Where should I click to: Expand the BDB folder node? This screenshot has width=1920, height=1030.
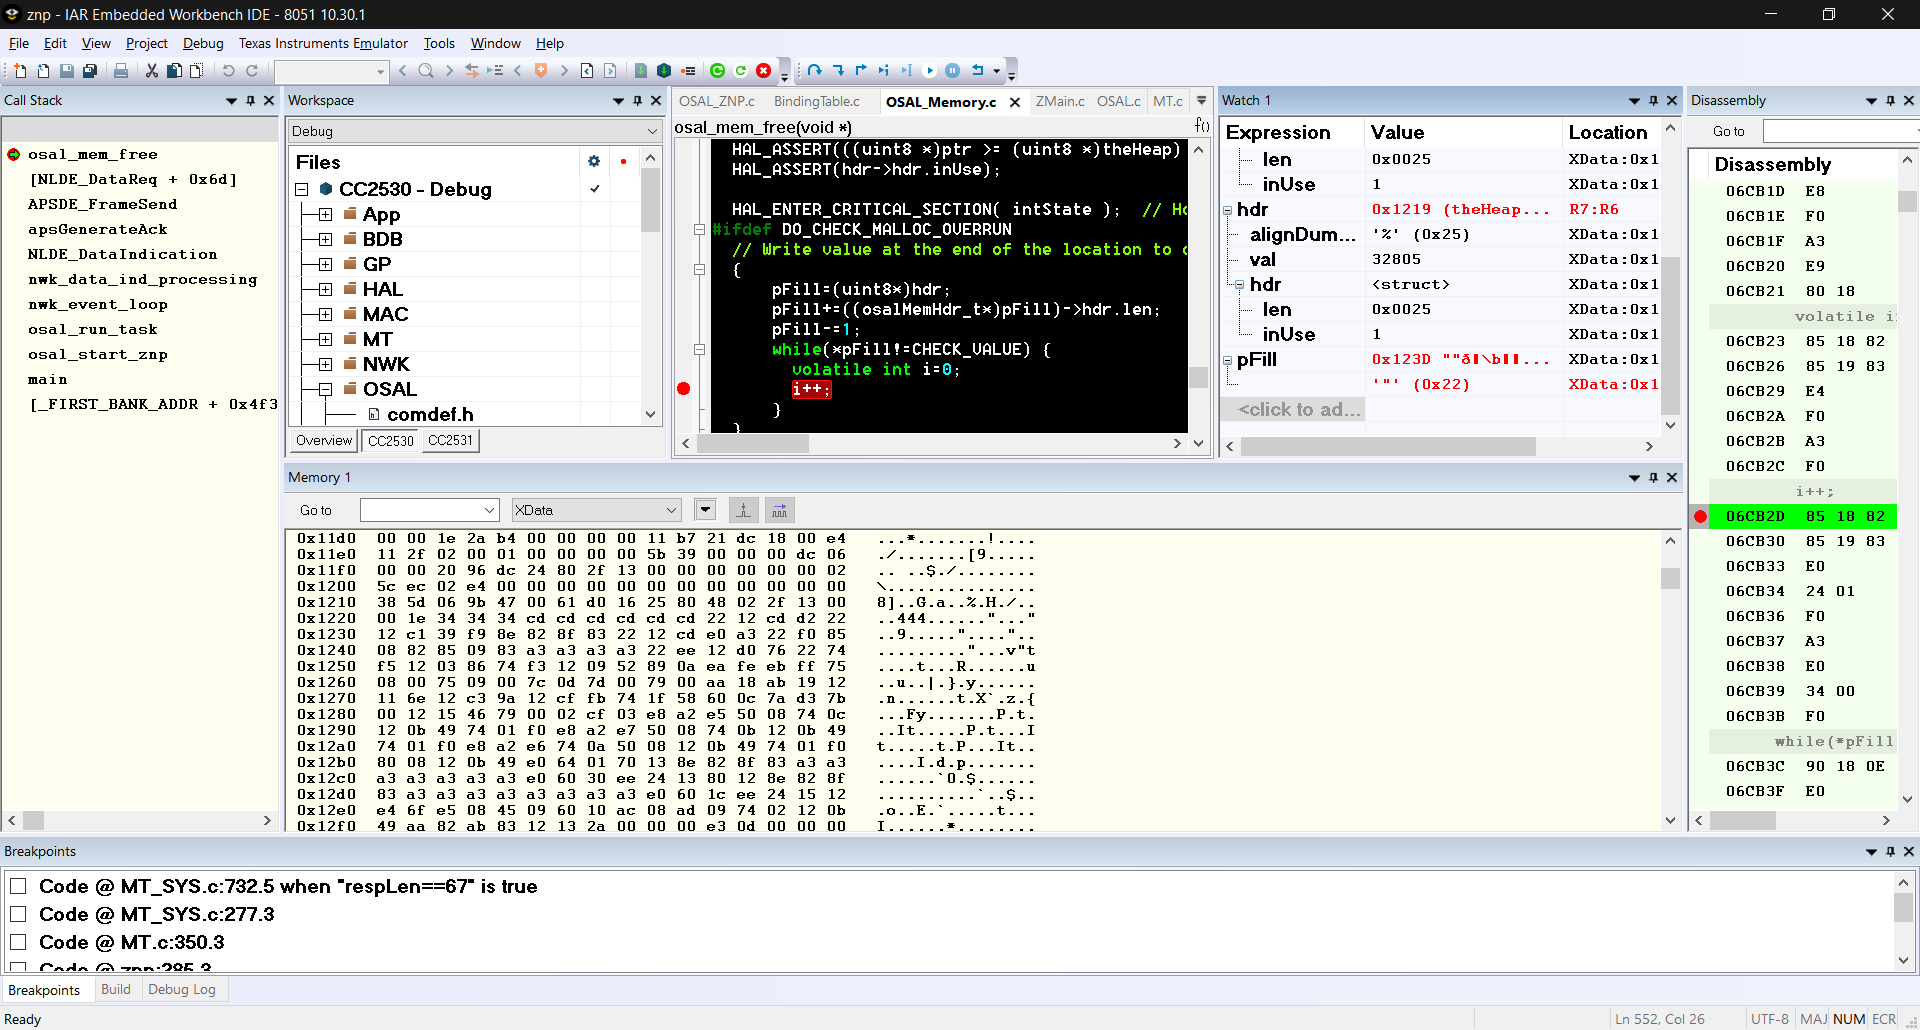(x=325, y=239)
